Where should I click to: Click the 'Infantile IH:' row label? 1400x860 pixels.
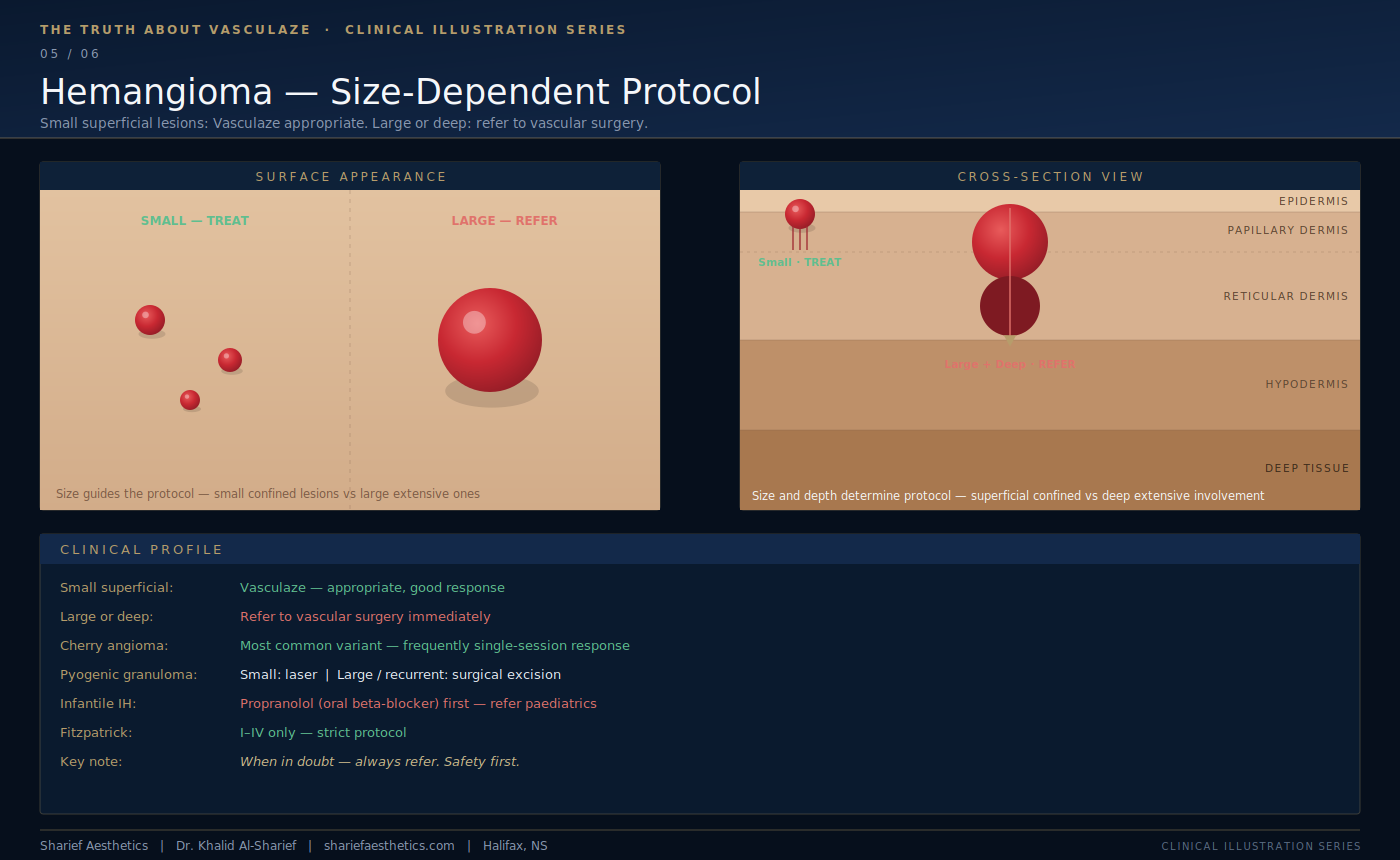coord(98,704)
